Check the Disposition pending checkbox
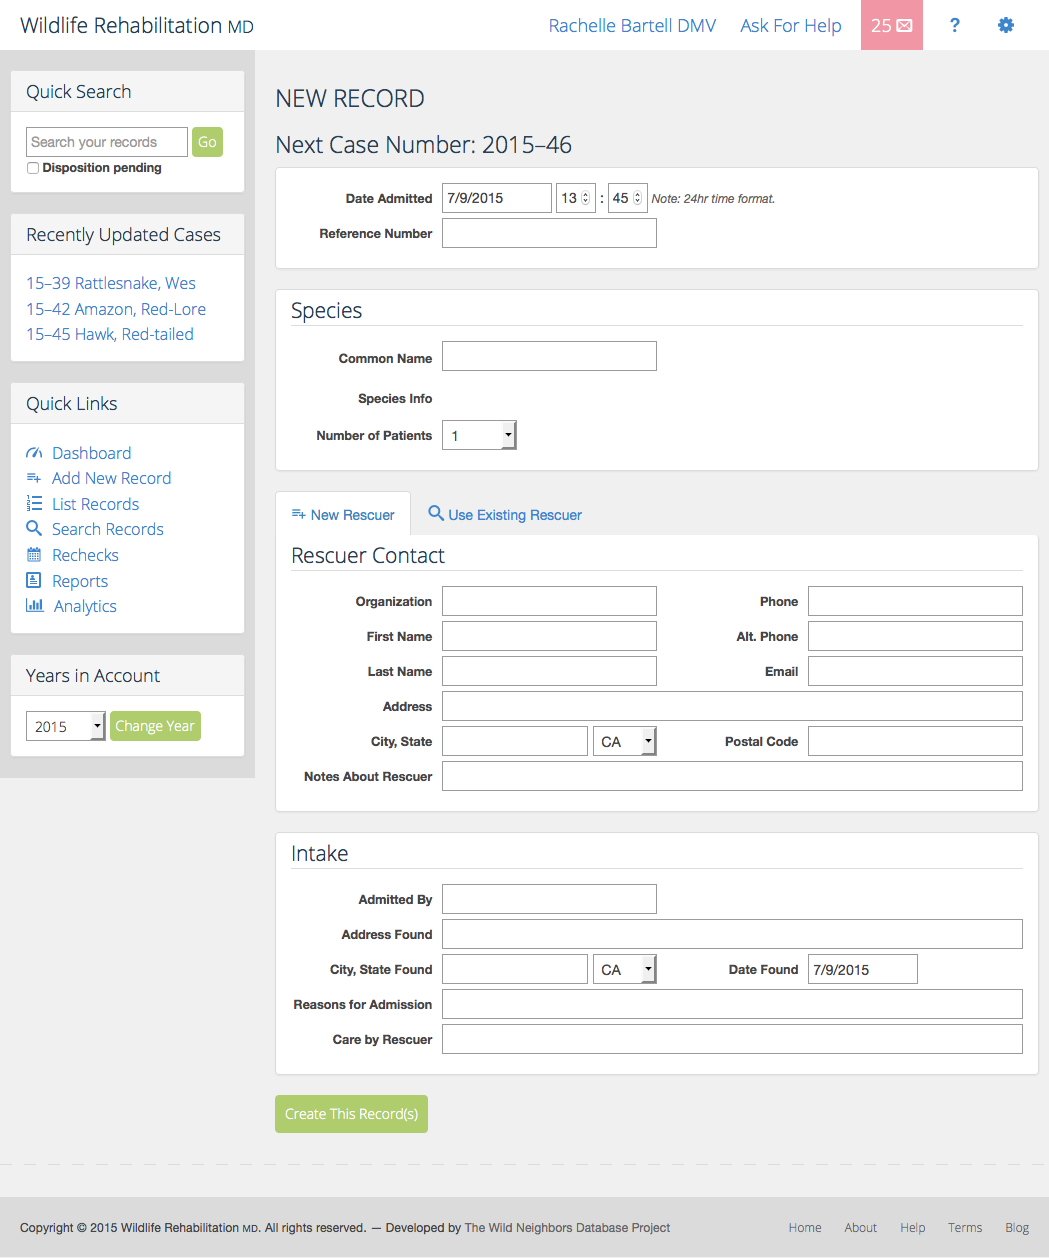 [x=33, y=168]
